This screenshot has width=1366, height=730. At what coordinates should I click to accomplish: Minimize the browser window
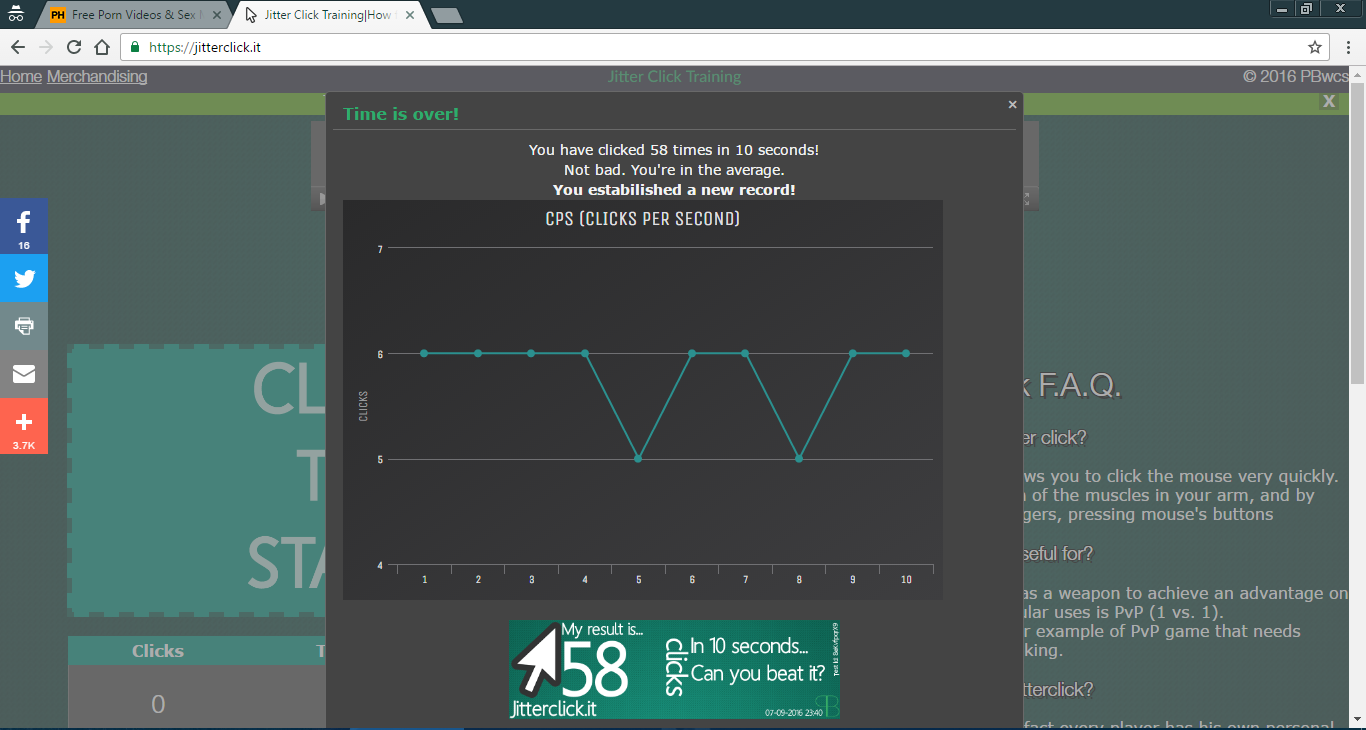click(x=1283, y=8)
